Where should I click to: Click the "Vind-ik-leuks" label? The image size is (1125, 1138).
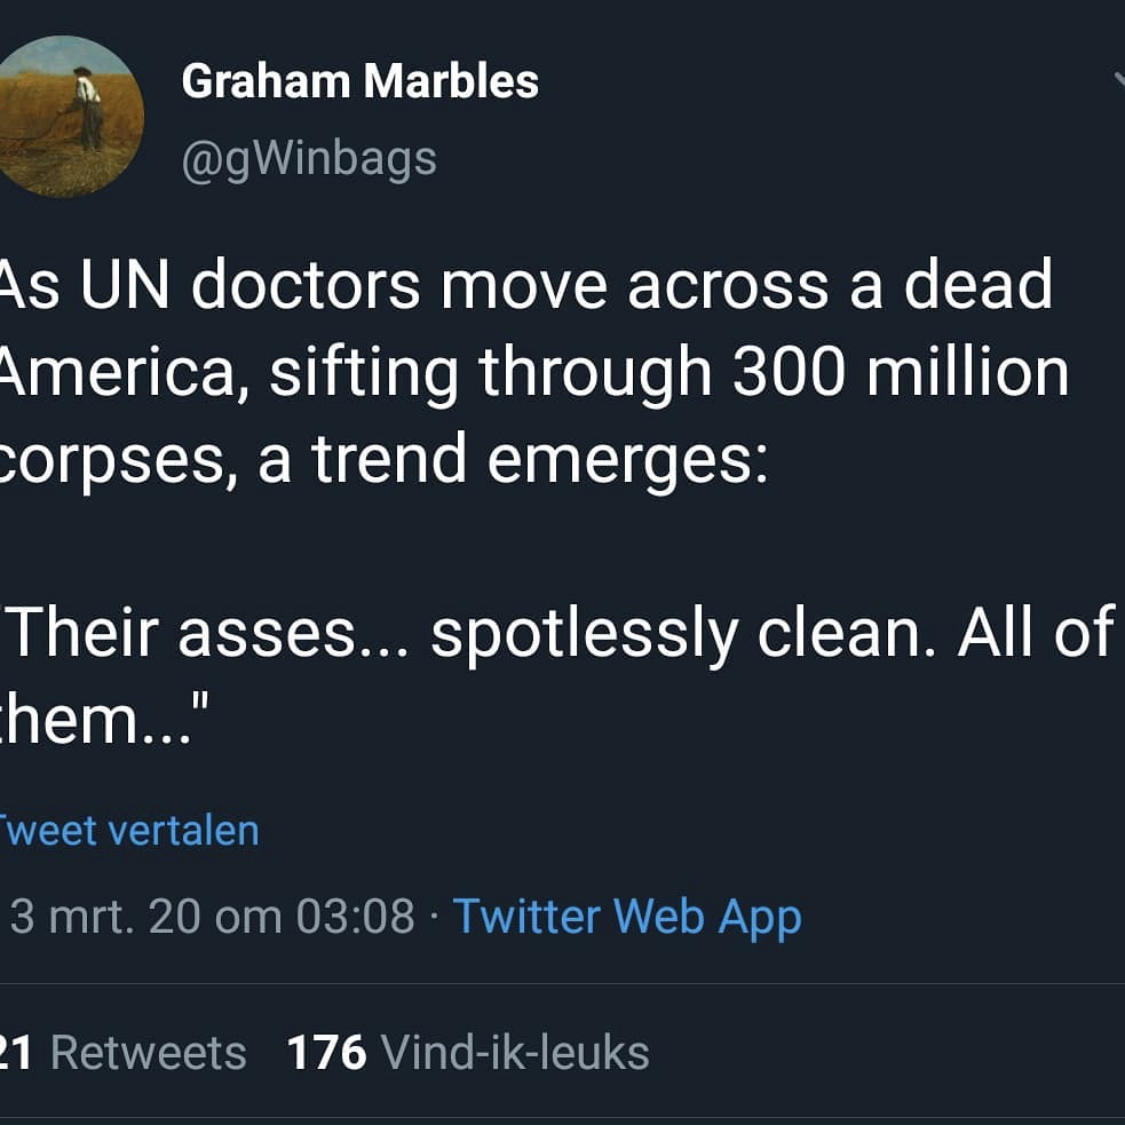click(515, 1052)
